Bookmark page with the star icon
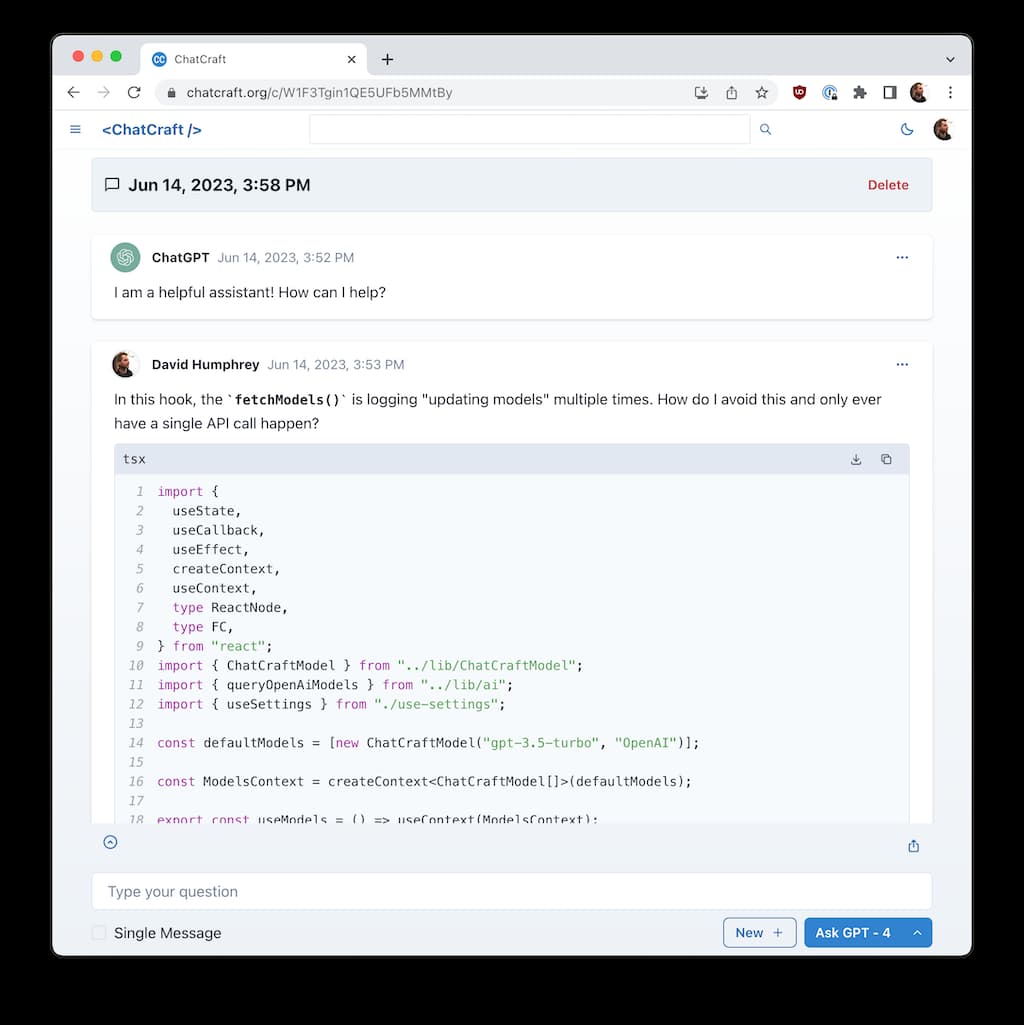 [x=762, y=93]
